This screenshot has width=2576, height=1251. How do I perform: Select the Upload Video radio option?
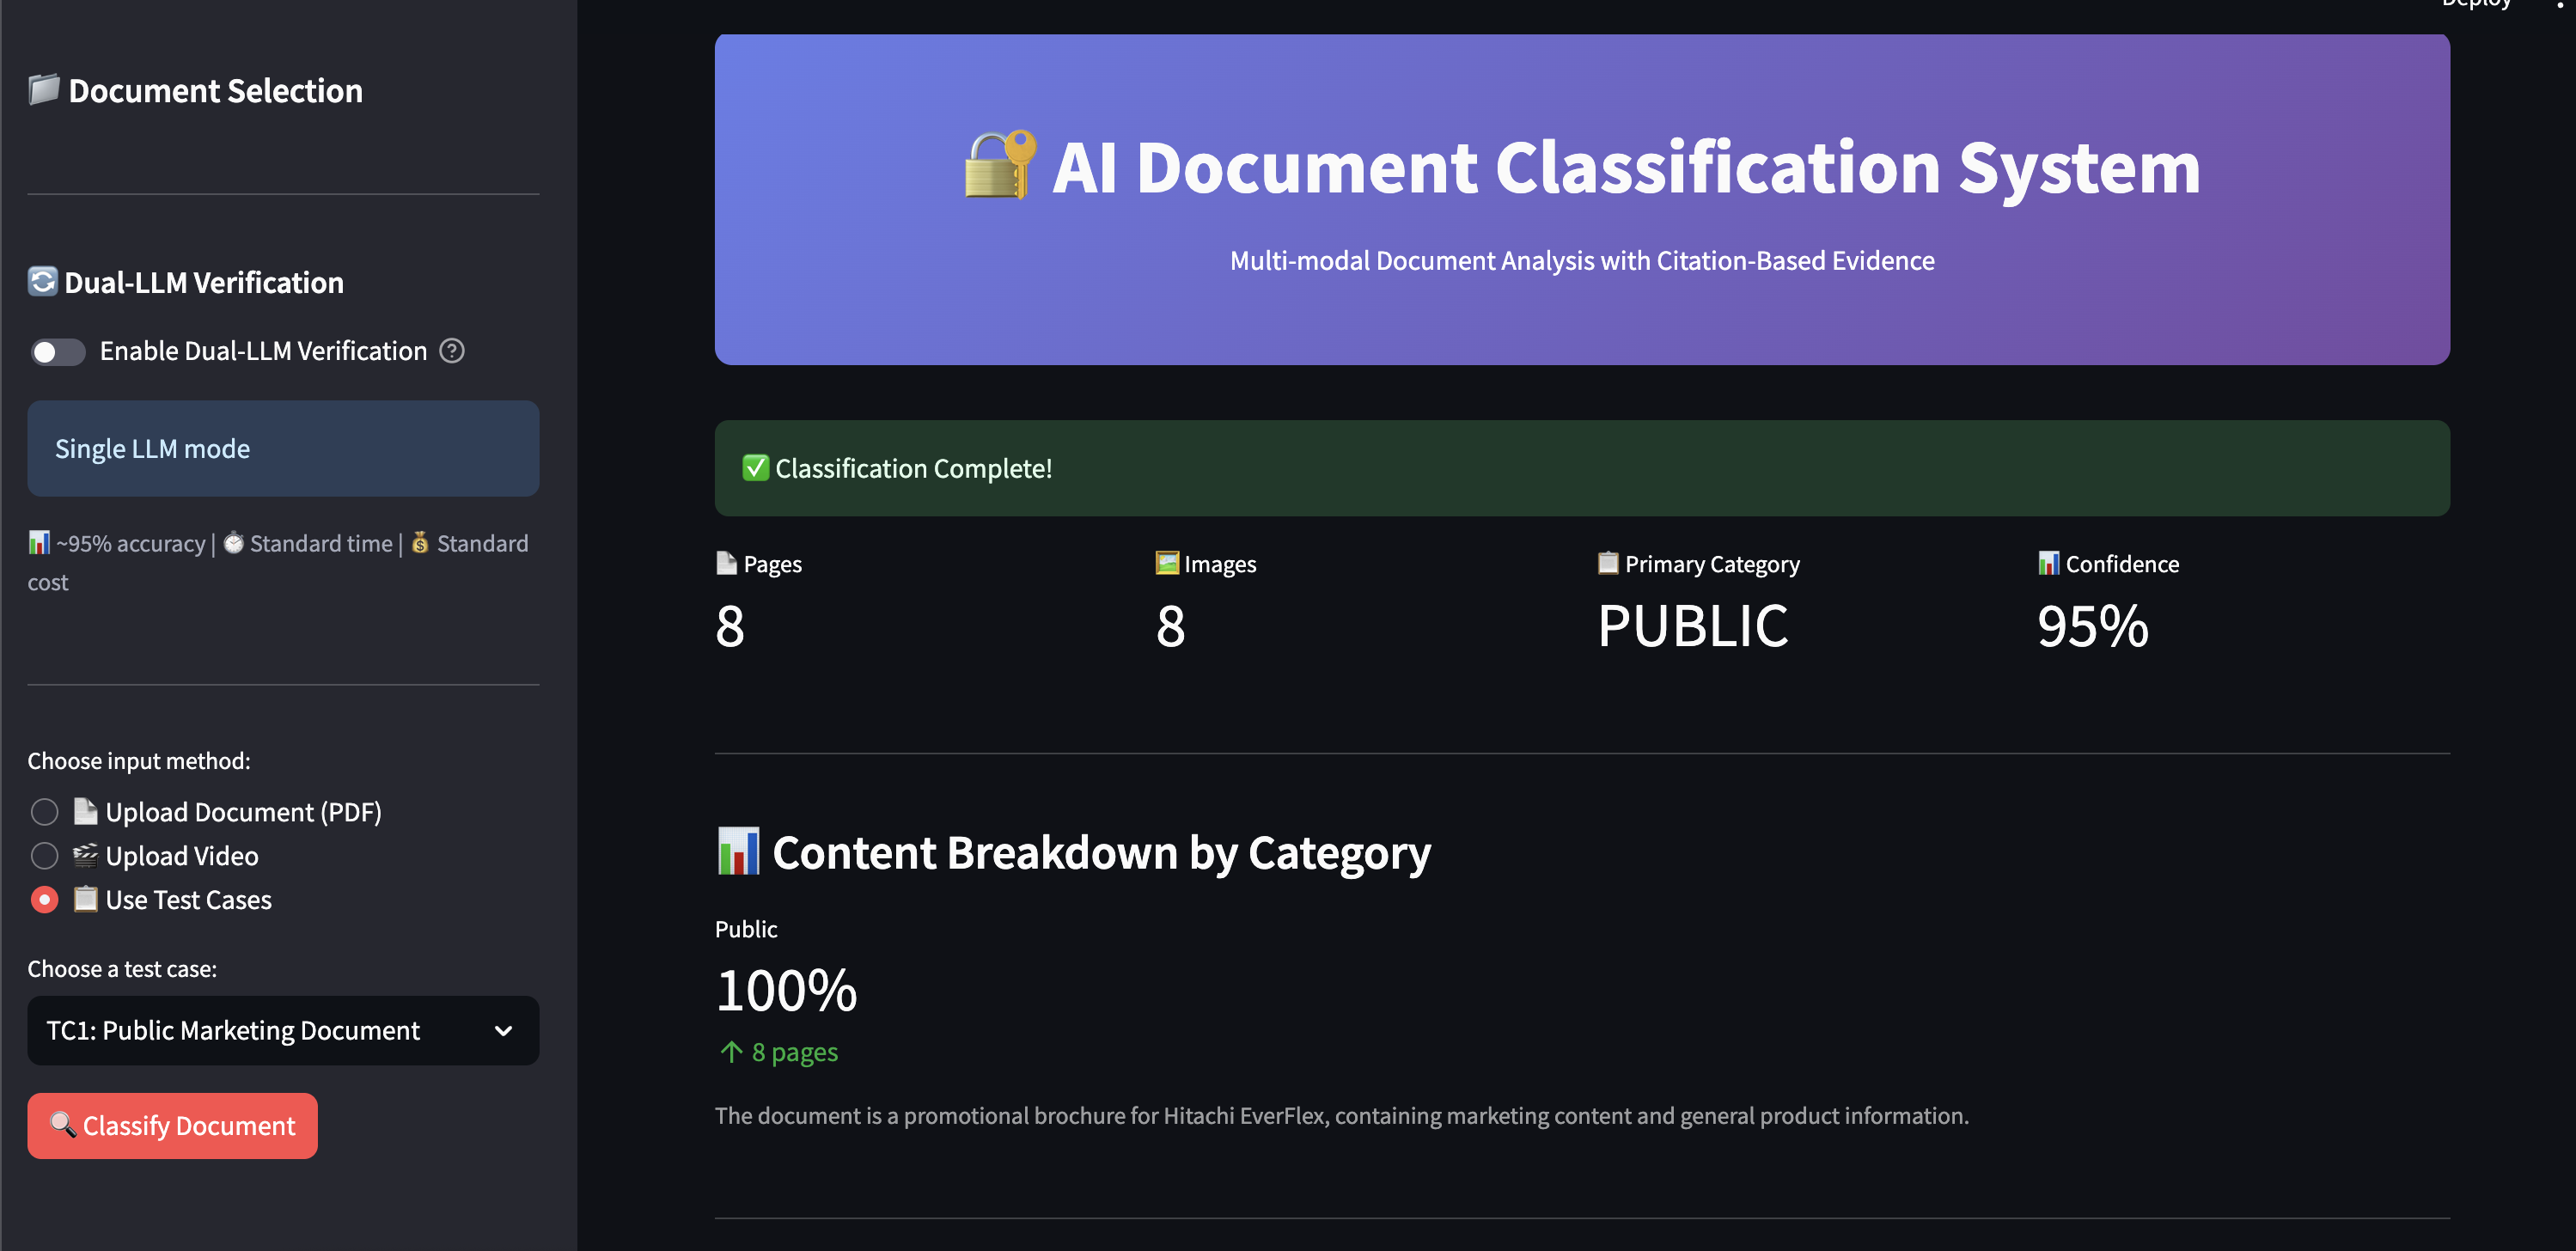[x=44, y=856]
